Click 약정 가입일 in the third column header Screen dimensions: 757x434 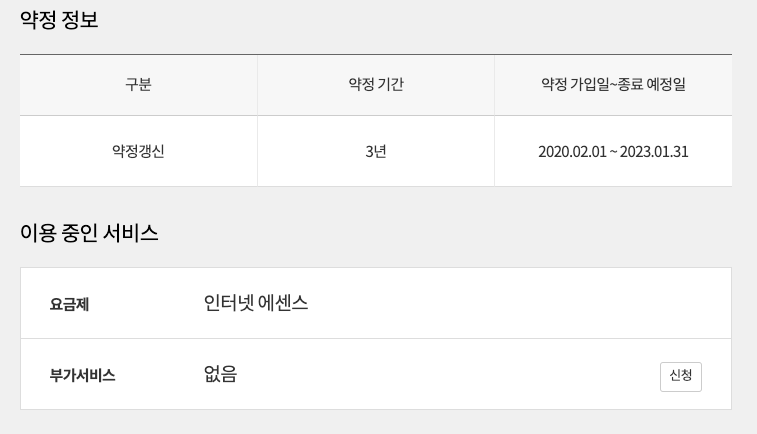point(574,85)
